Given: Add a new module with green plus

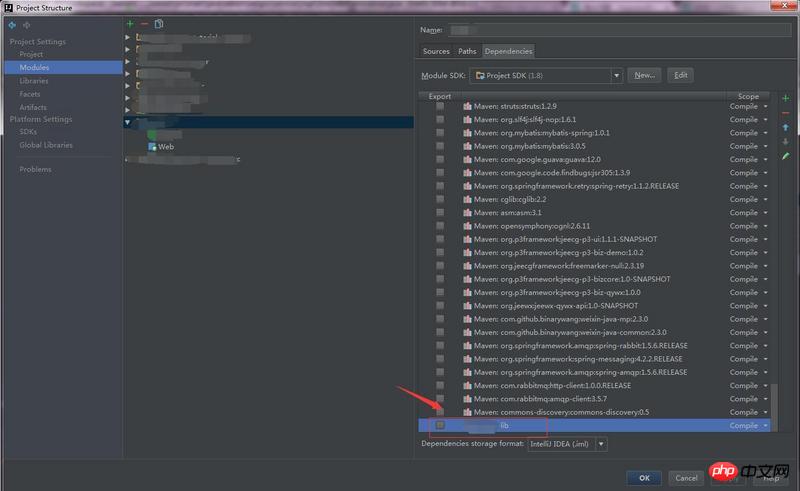Looking at the screenshot, I should coord(130,24).
